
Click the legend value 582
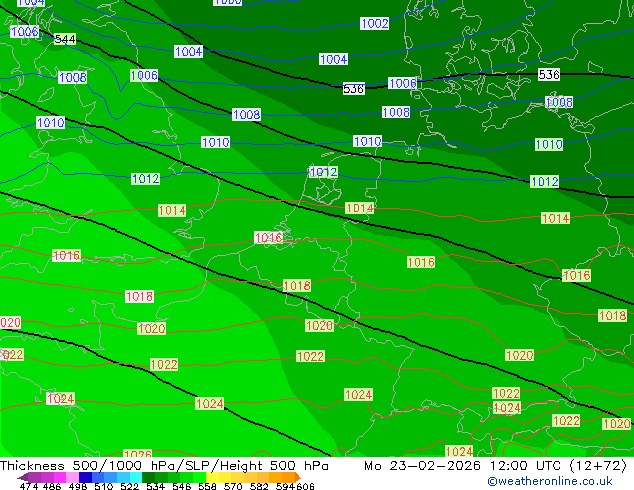[259, 486]
